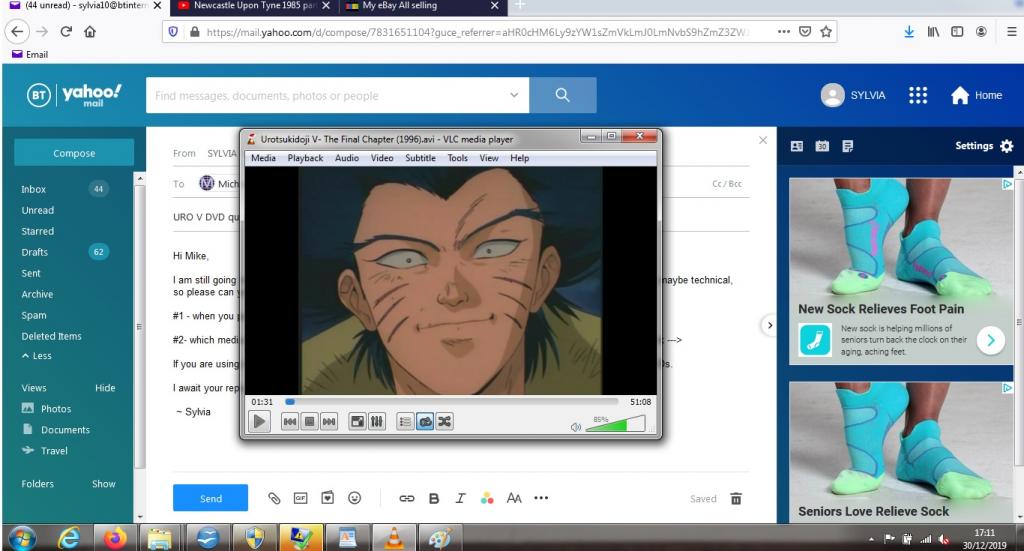
Task: Open the VLC Subtitle menu
Action: [420, 158]
